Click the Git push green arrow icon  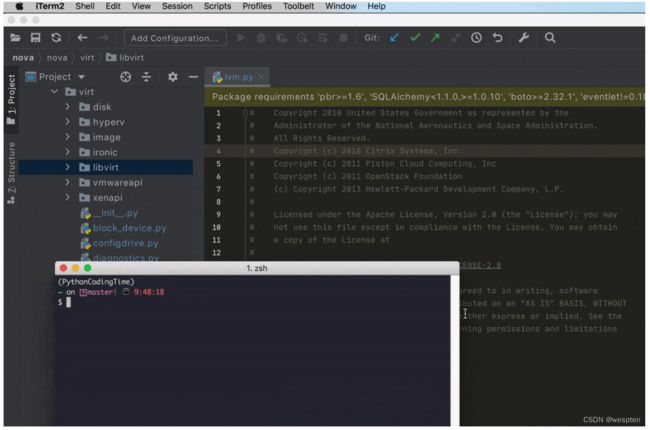(x=435, y=38)
